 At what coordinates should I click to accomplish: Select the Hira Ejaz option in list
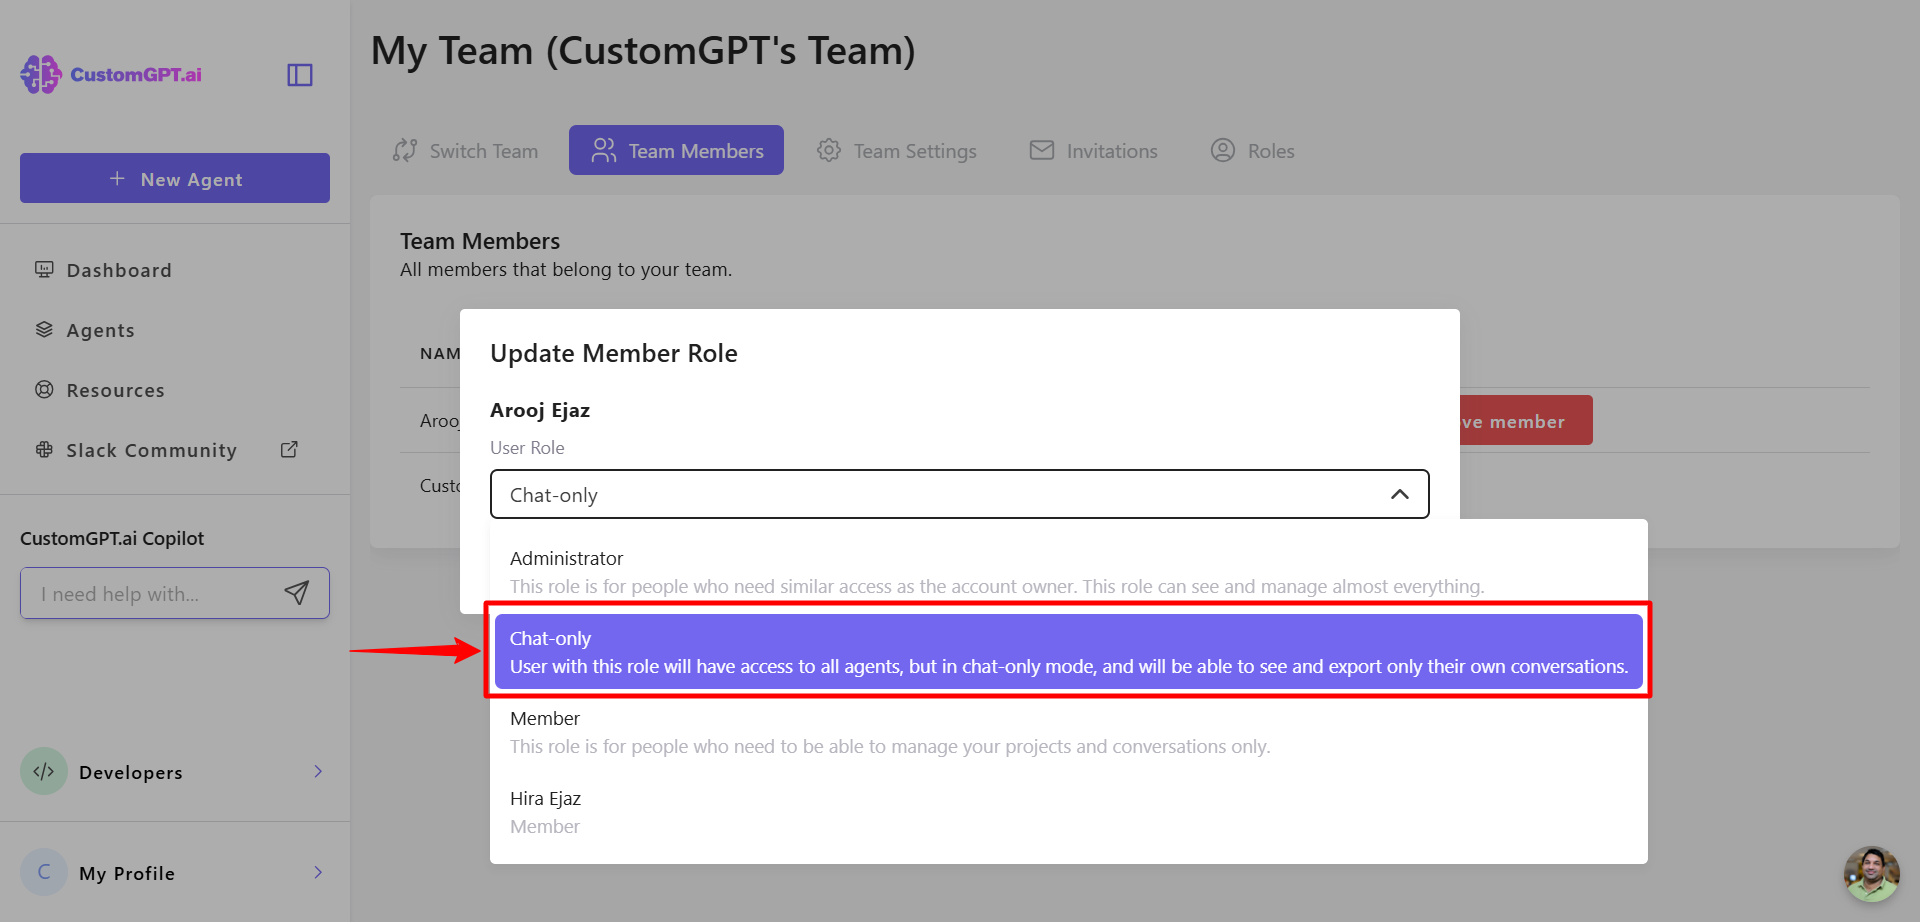click(x=1068, y=812)
